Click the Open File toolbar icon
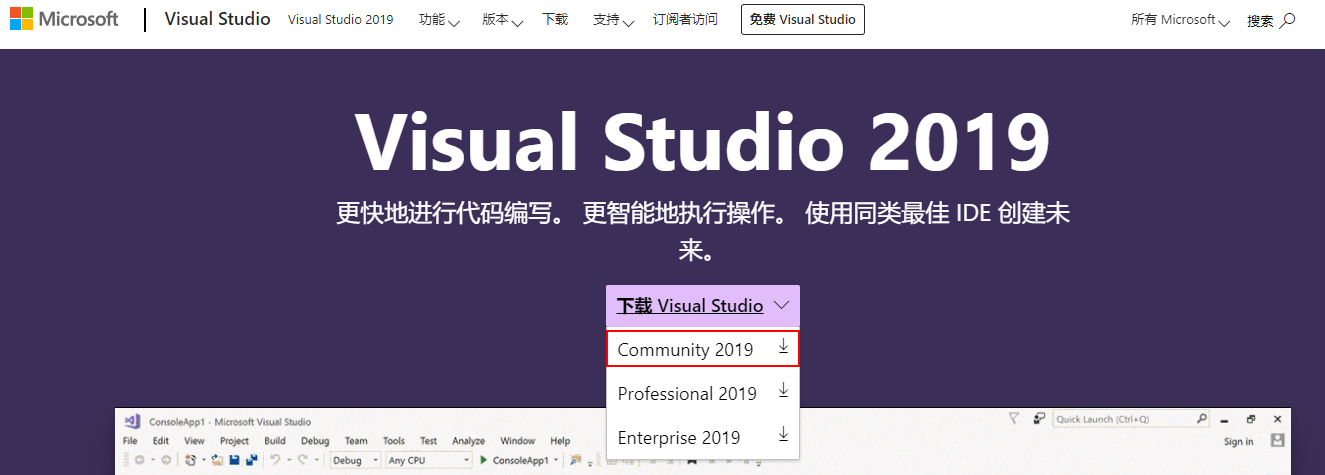The image size is (1325, 475). point(217,460)
